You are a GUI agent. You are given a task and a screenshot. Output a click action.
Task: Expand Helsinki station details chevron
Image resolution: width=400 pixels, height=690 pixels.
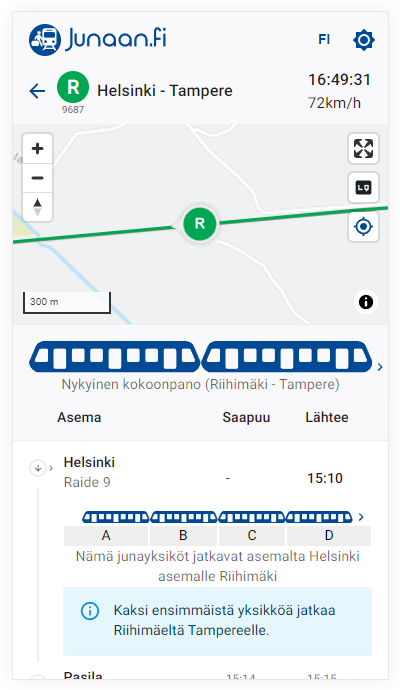tap(51, 468)
